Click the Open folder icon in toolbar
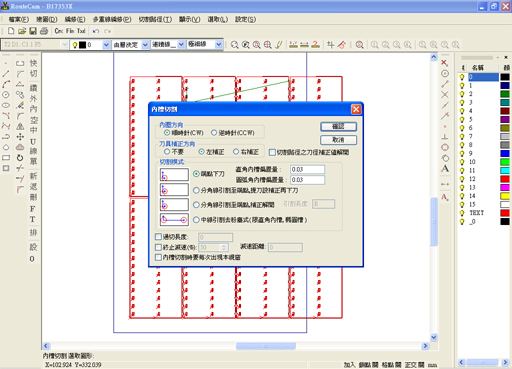Image resolution: width=512 pixels, height=369 pixels. (x=22, y=31)
